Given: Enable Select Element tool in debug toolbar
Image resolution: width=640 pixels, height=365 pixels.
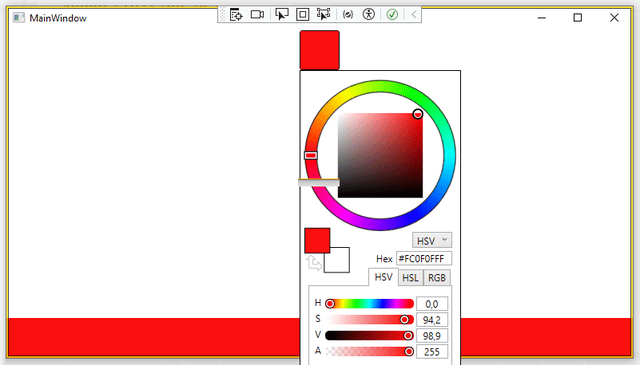Looking at the screenshot, I should pyautogui.click(x=282, y=15).
